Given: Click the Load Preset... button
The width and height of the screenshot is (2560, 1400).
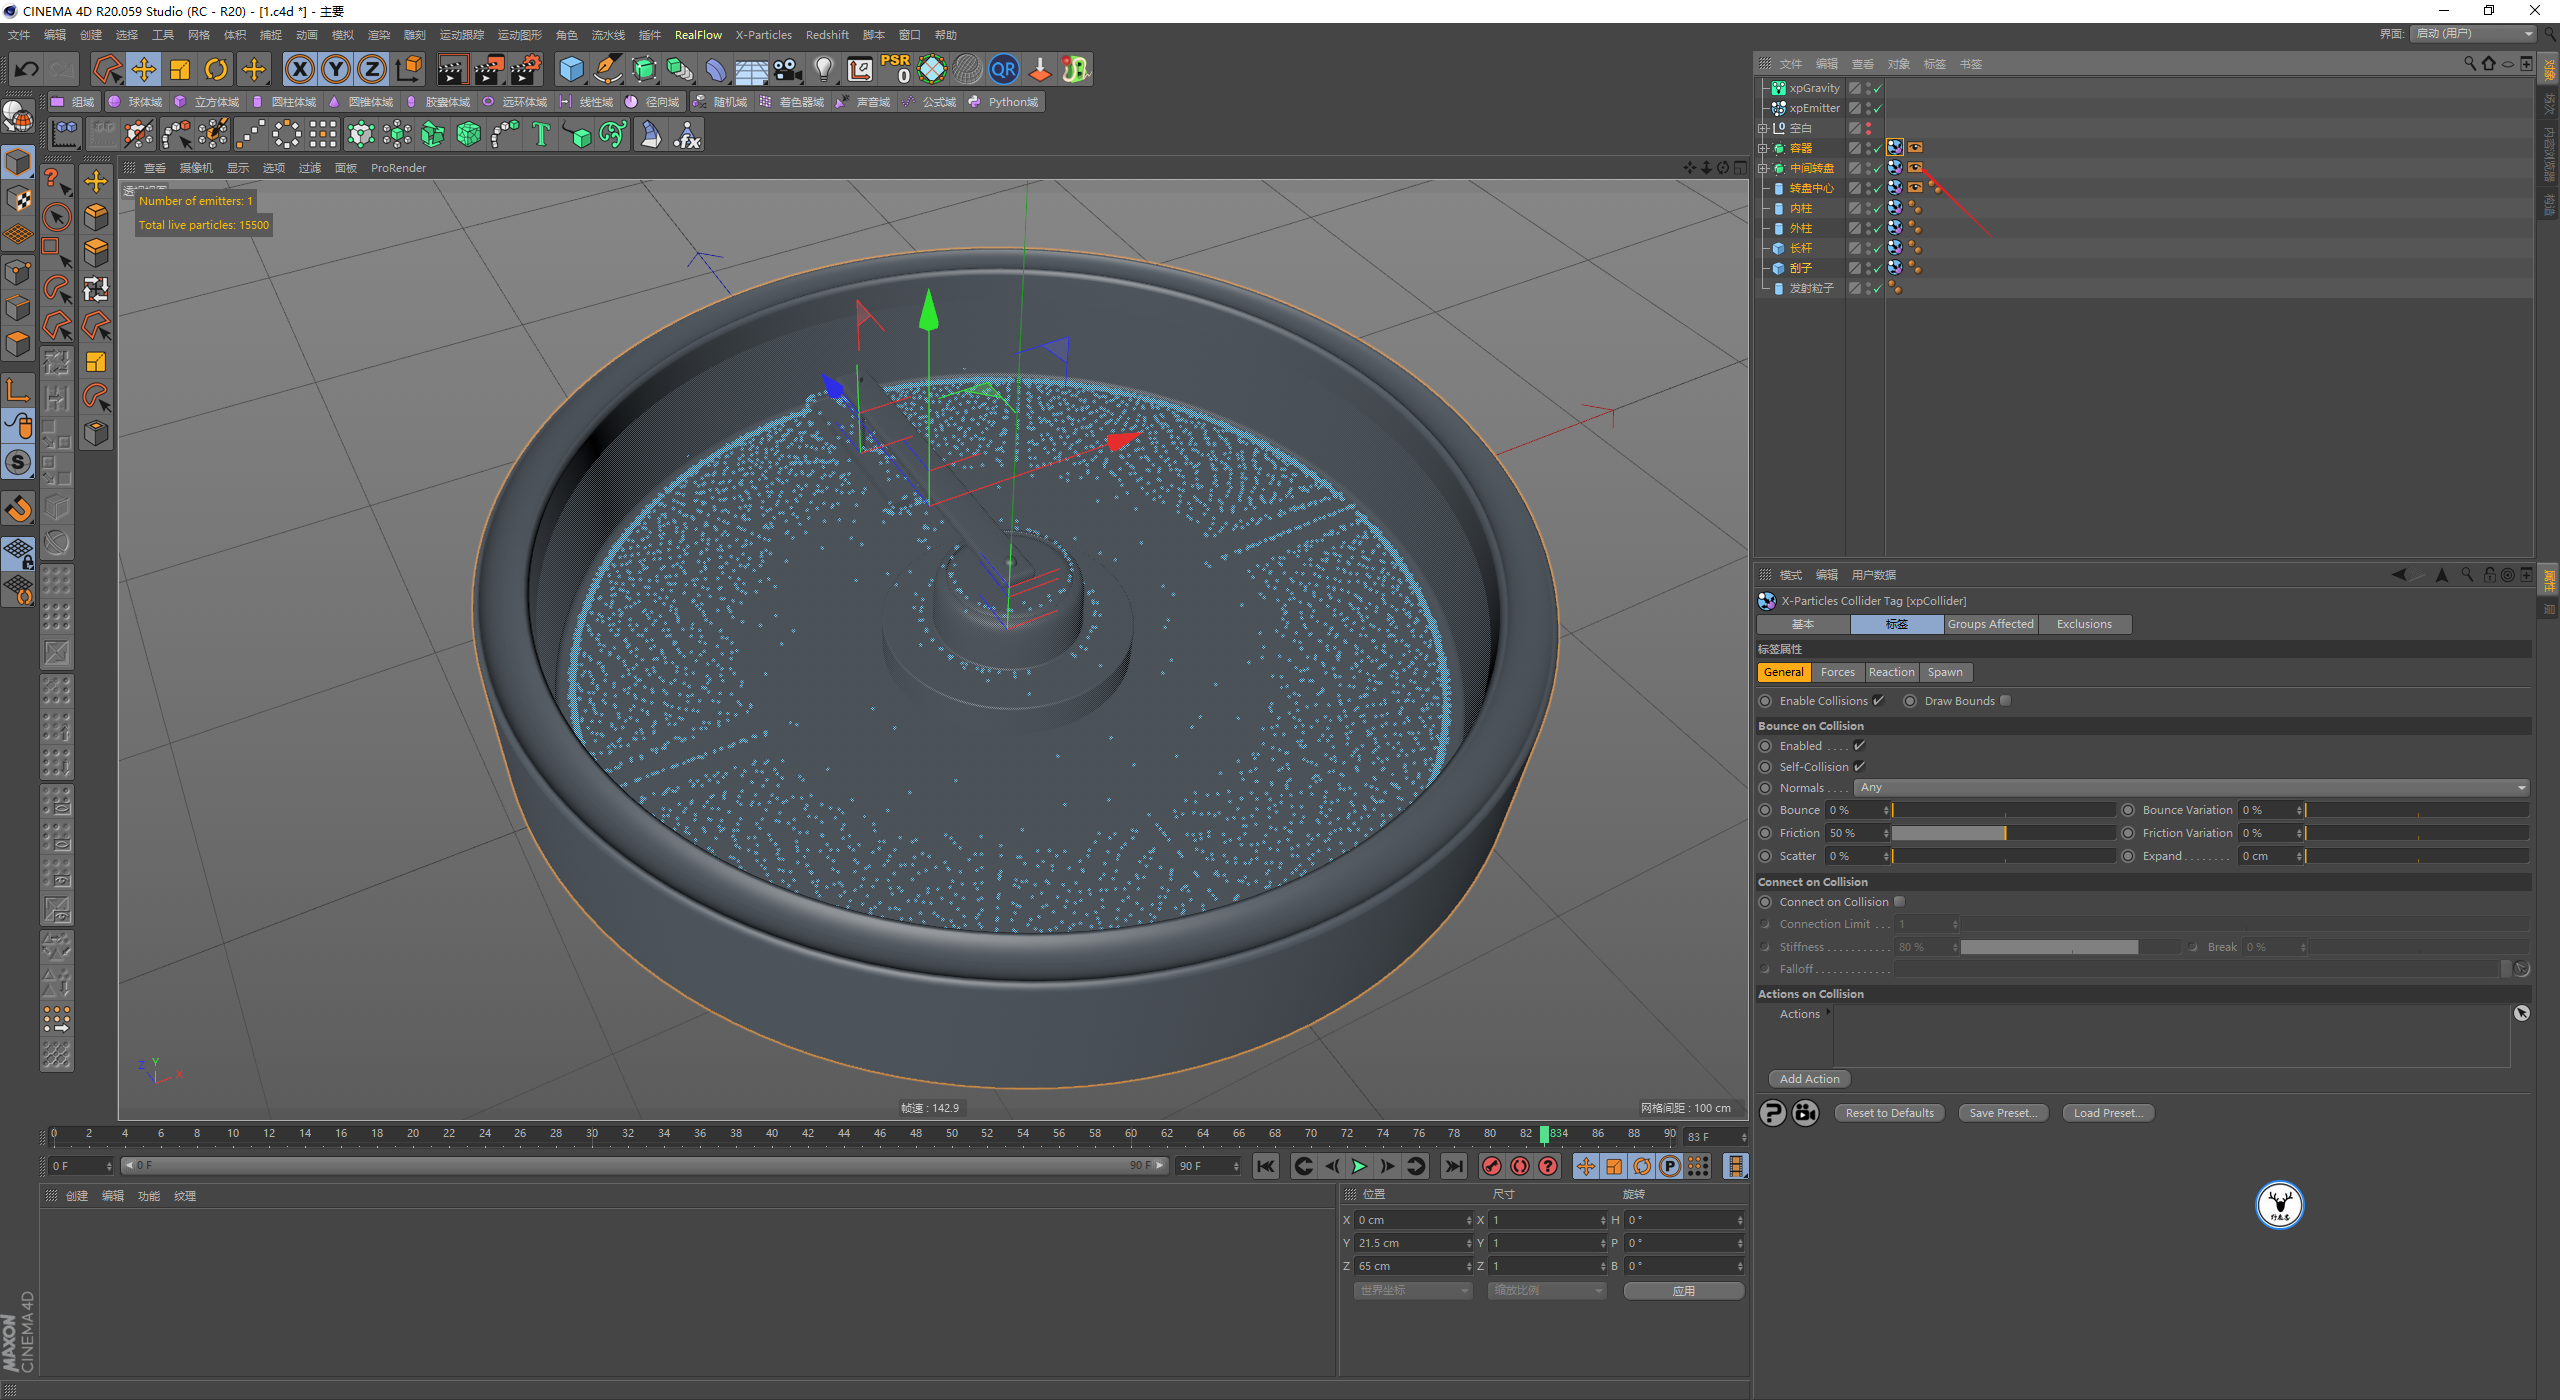Looking at the screenshot, I should pos(2108,1113).
